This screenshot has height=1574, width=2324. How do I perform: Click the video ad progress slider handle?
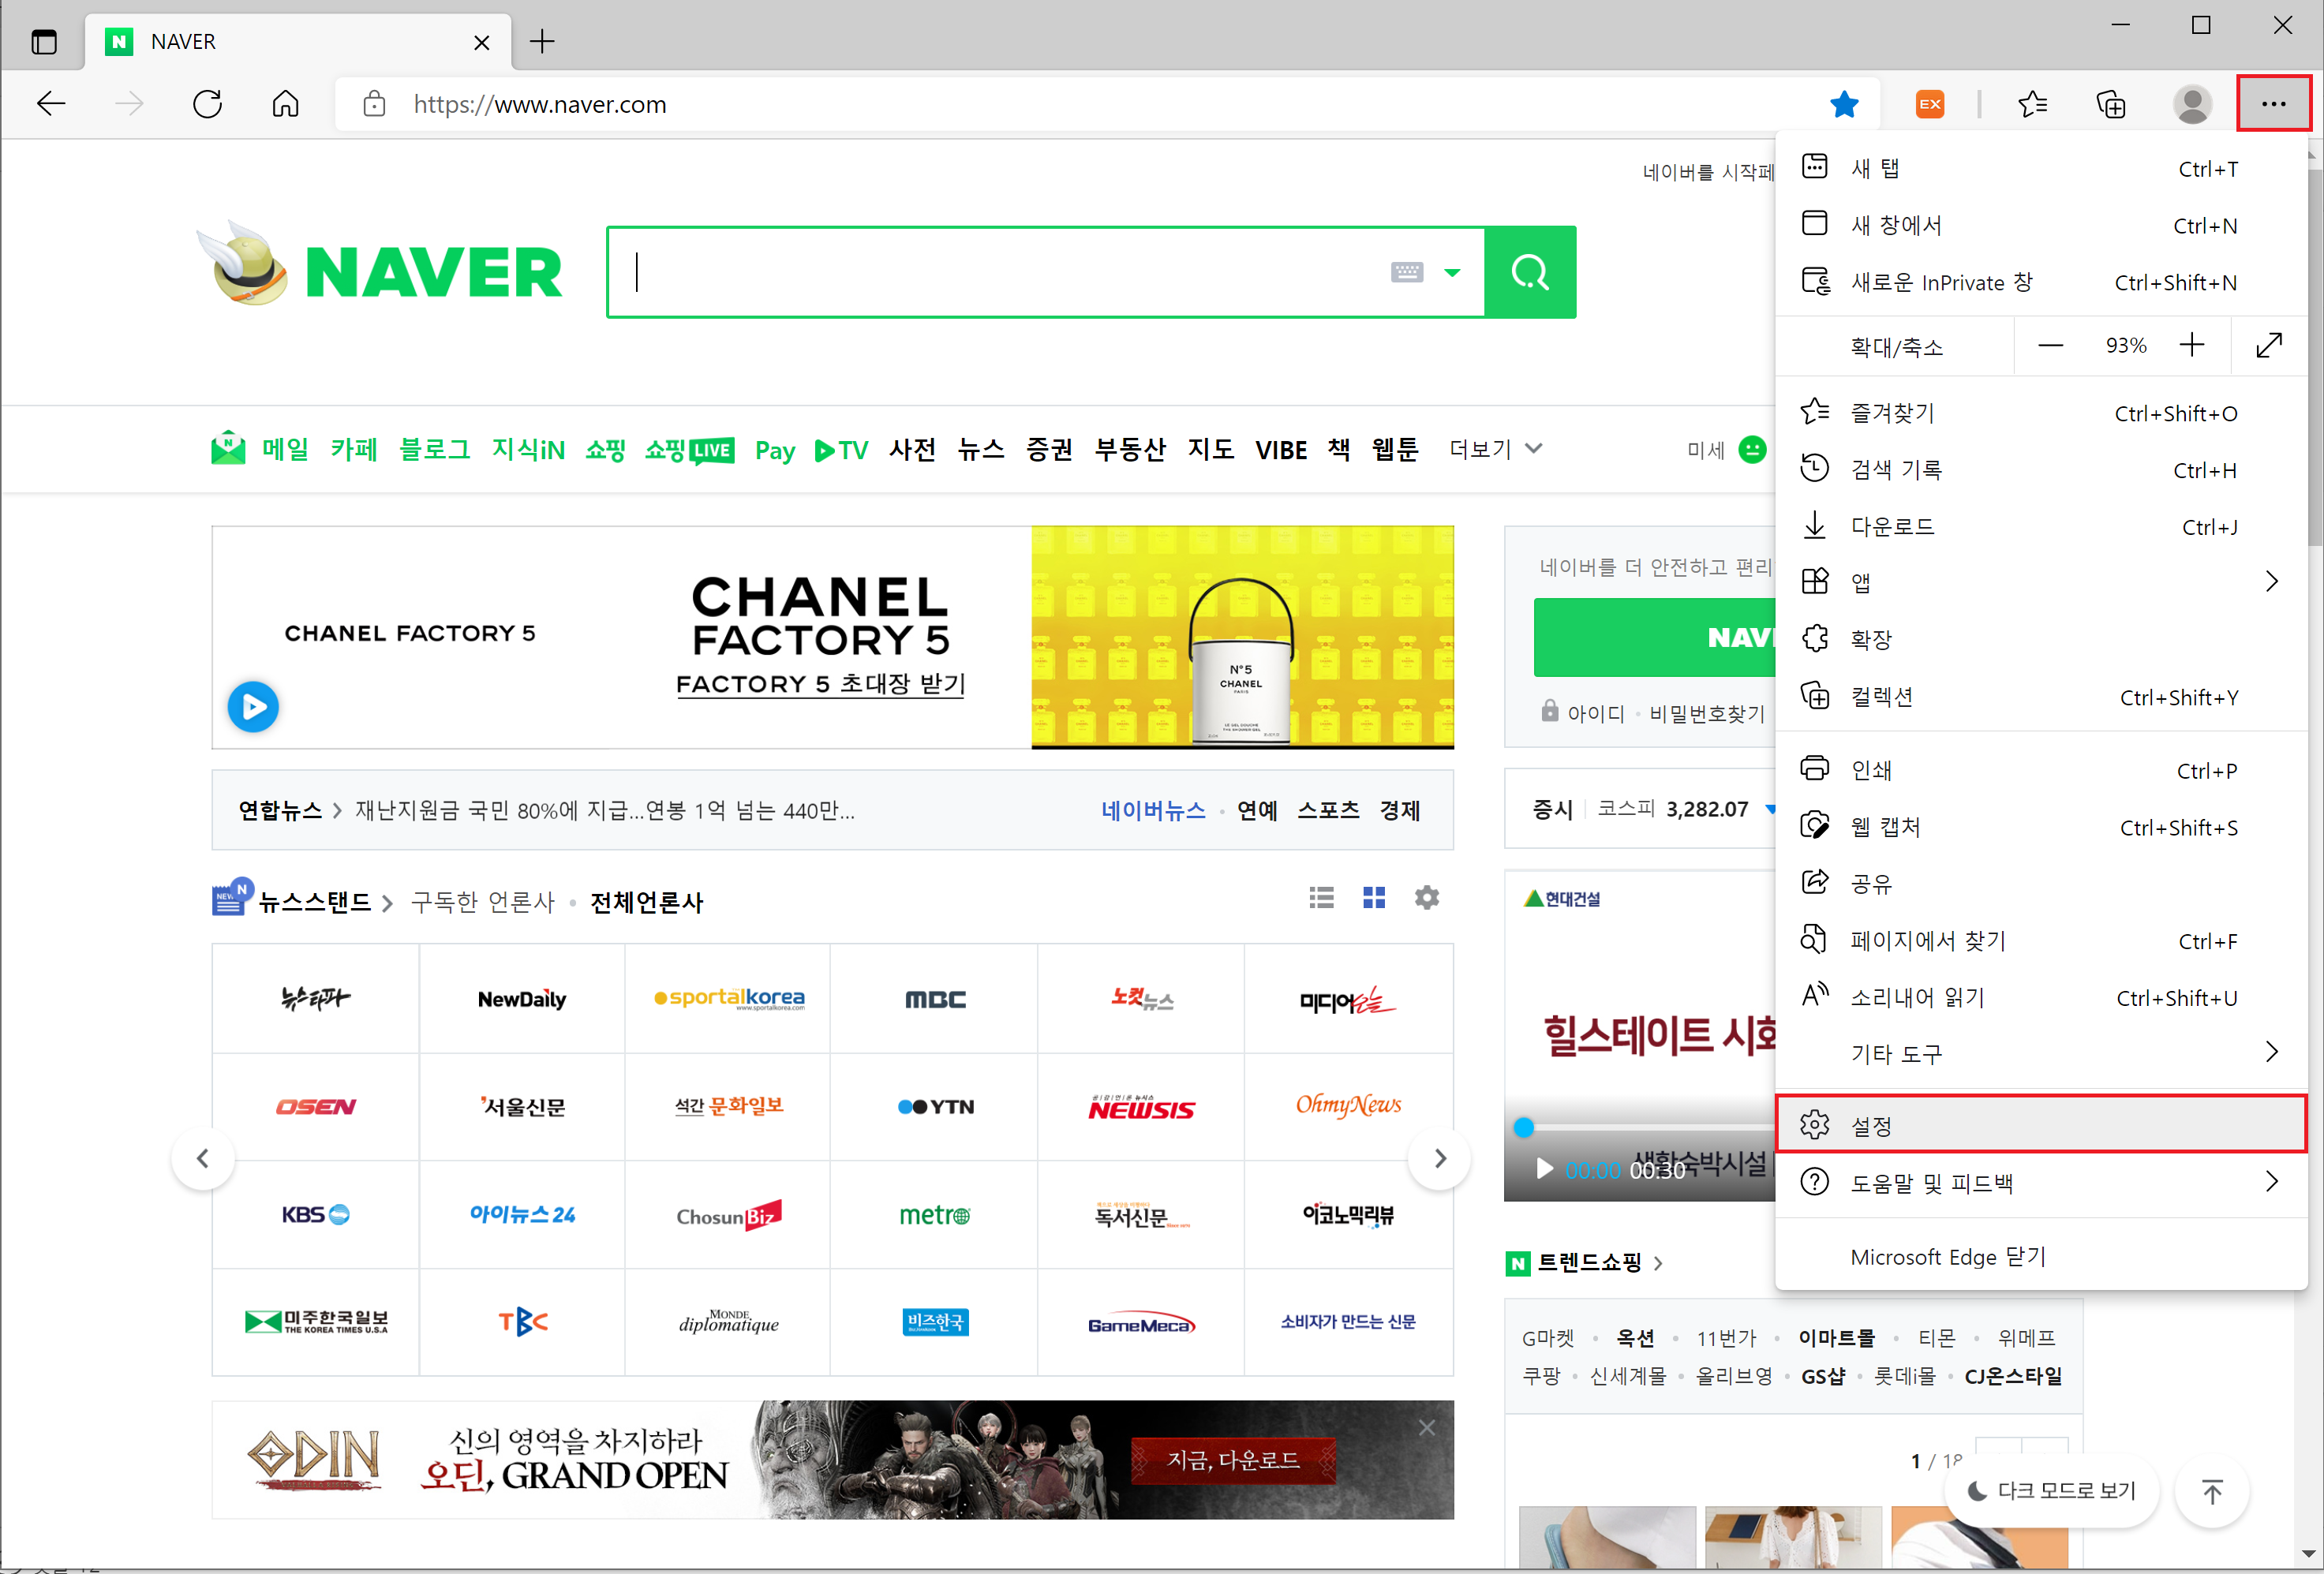[x=1523, y=1127]
